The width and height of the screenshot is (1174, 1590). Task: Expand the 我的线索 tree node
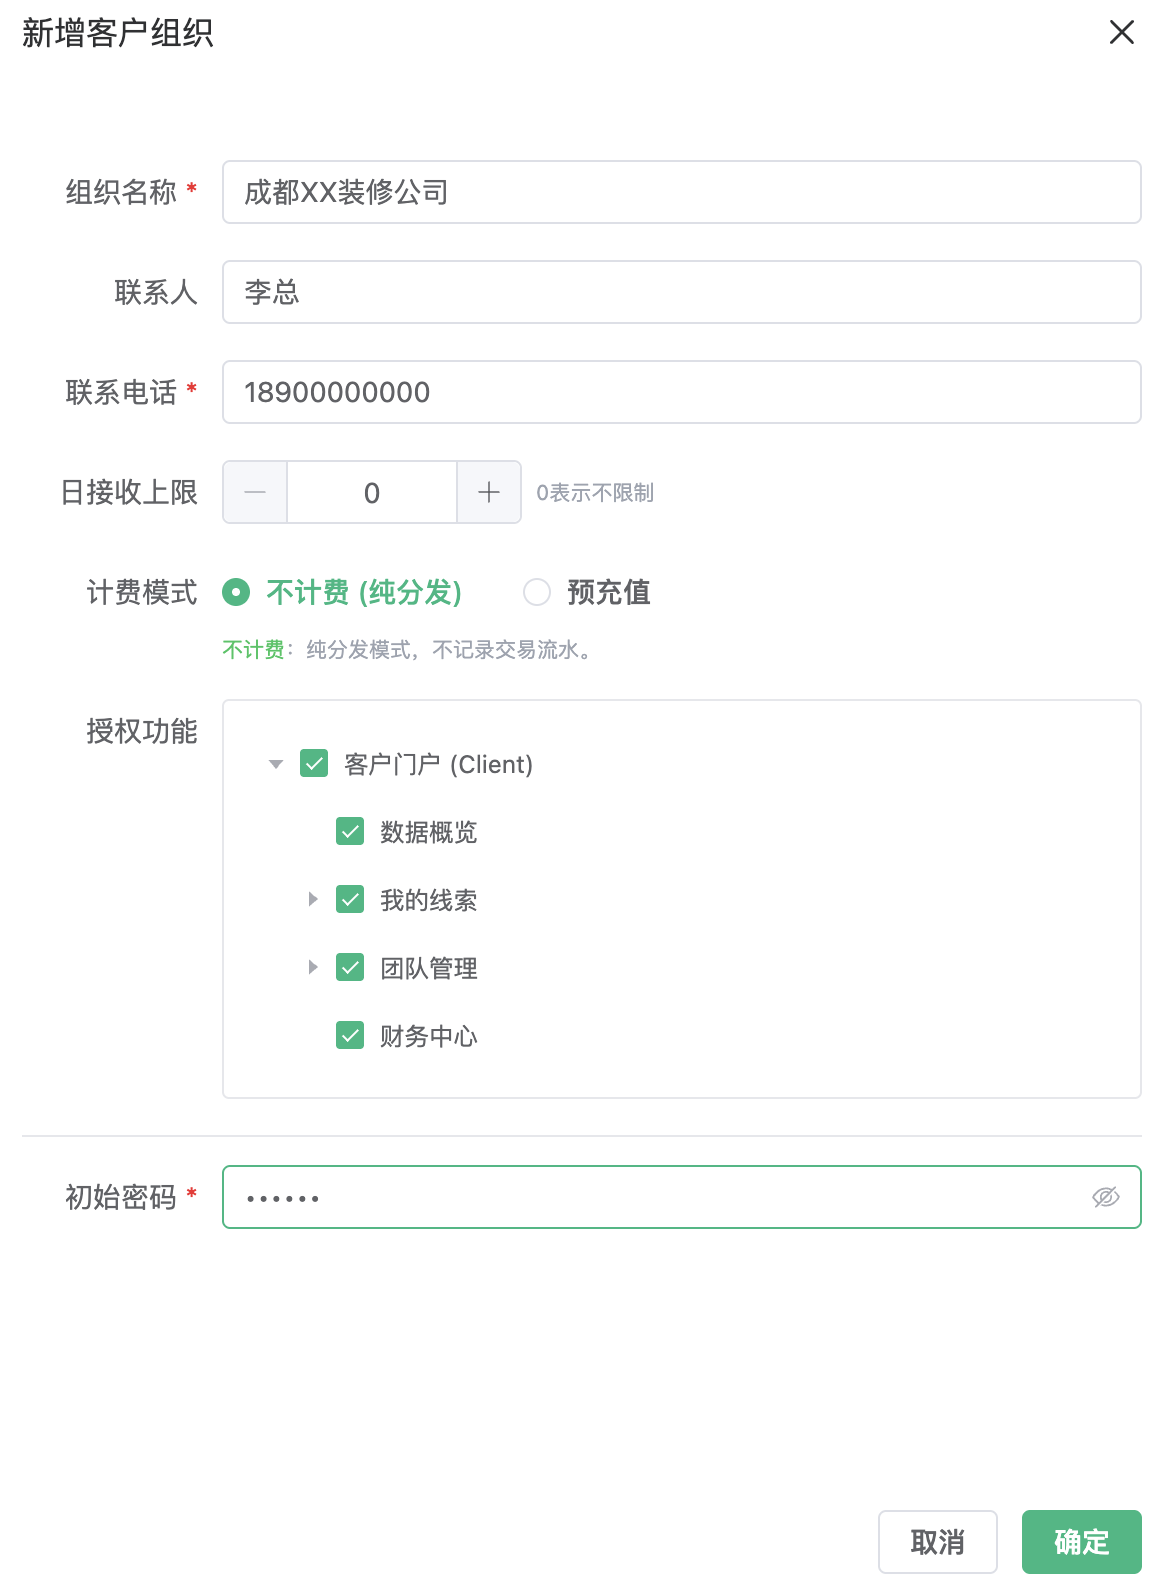point(313,900)
